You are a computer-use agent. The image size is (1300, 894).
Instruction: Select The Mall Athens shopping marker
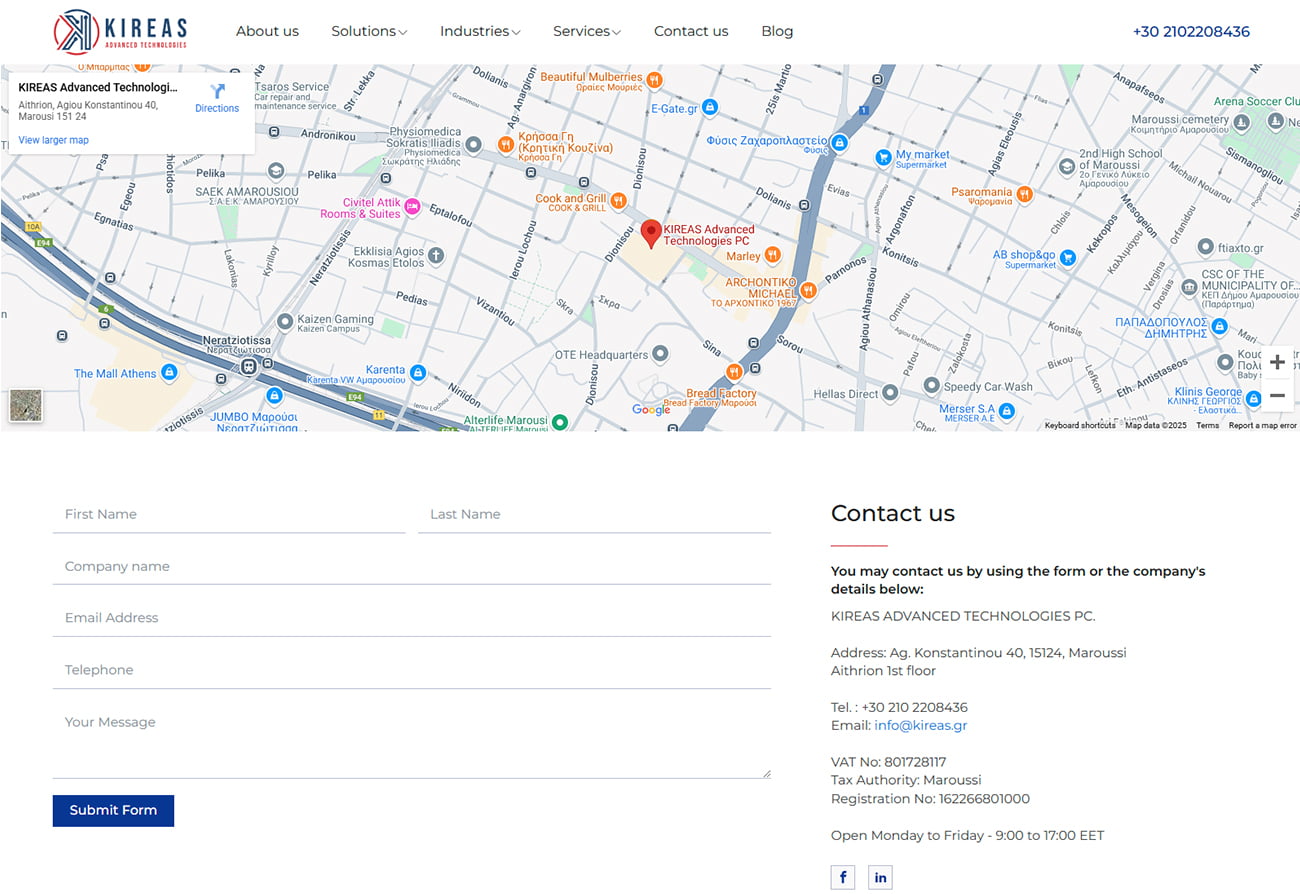pyautogui.click(x=169, y=373)
